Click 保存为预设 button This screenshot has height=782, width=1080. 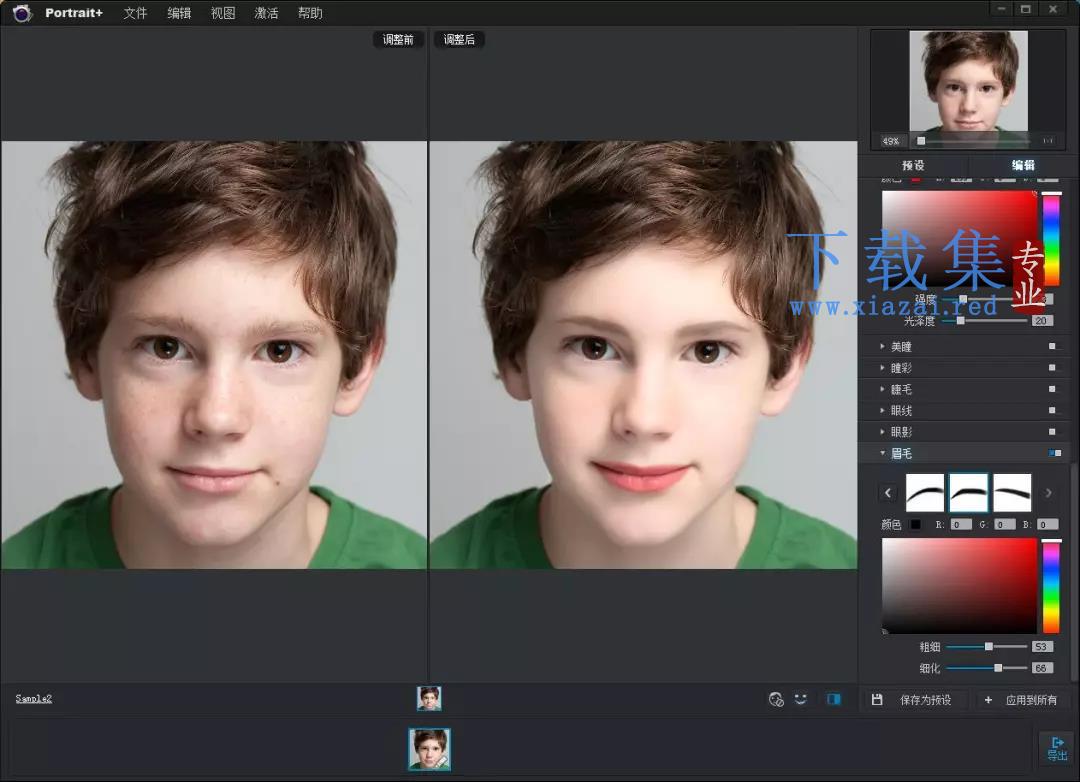click(x=925, y=700)
